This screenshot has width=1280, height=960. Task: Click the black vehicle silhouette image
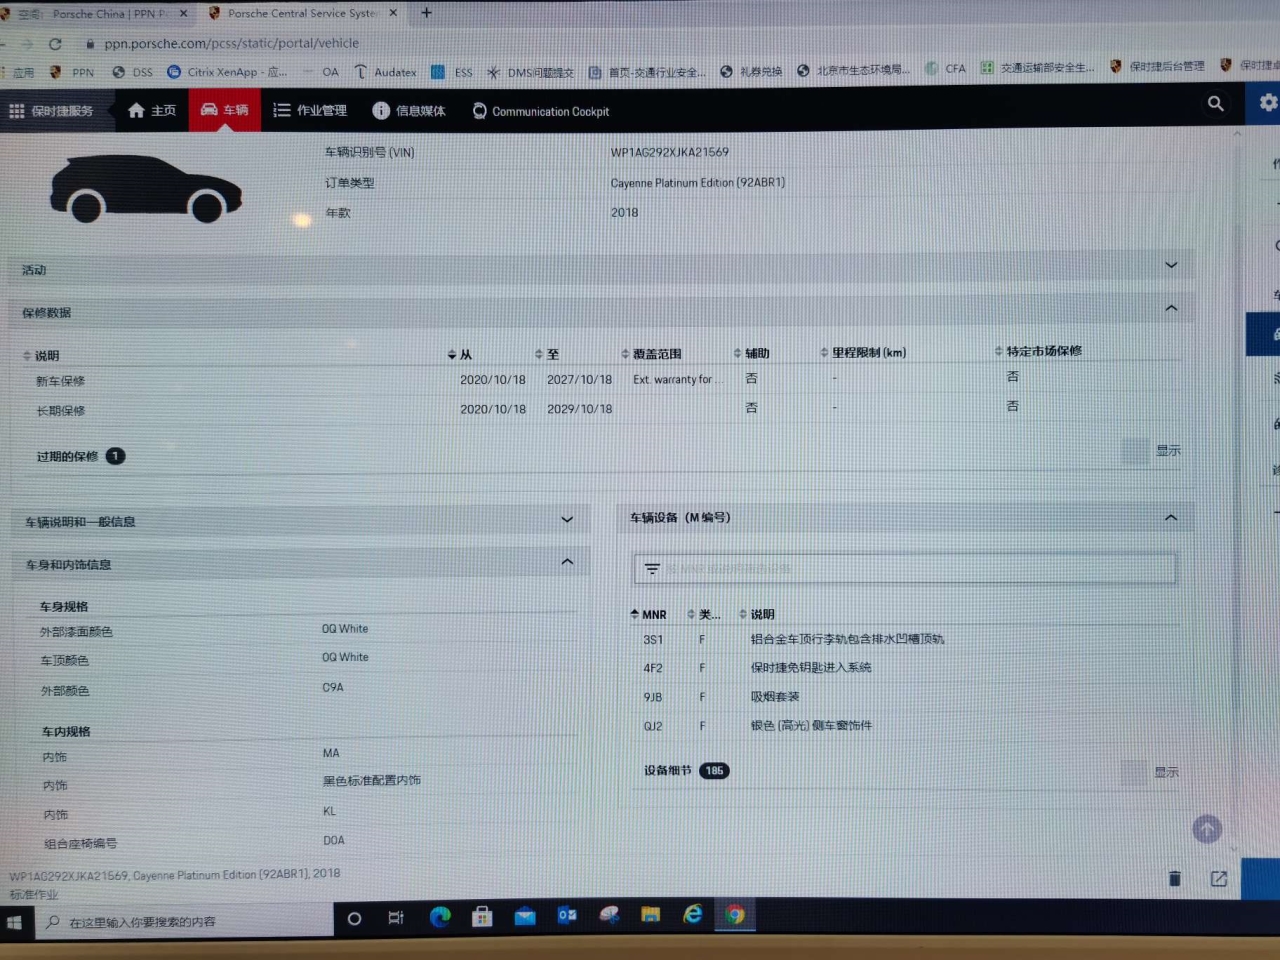(146, 189)
